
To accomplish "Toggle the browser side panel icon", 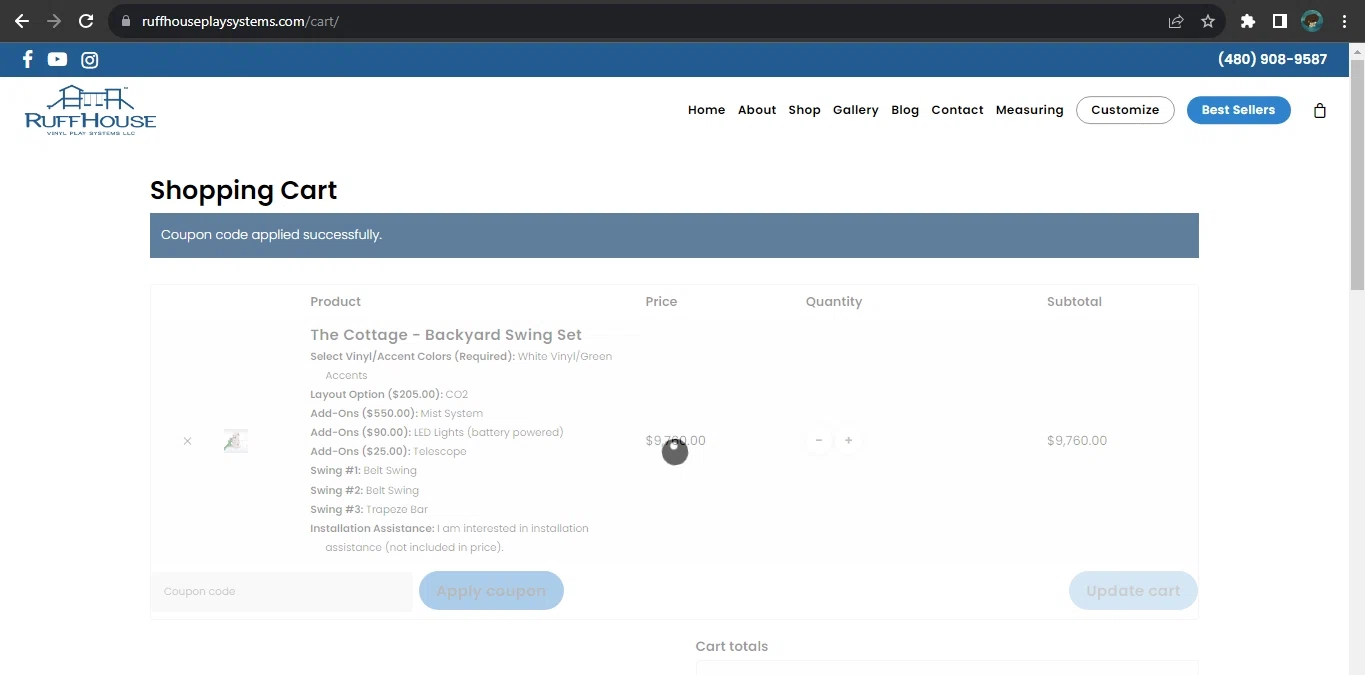I will click(1279, 21).
